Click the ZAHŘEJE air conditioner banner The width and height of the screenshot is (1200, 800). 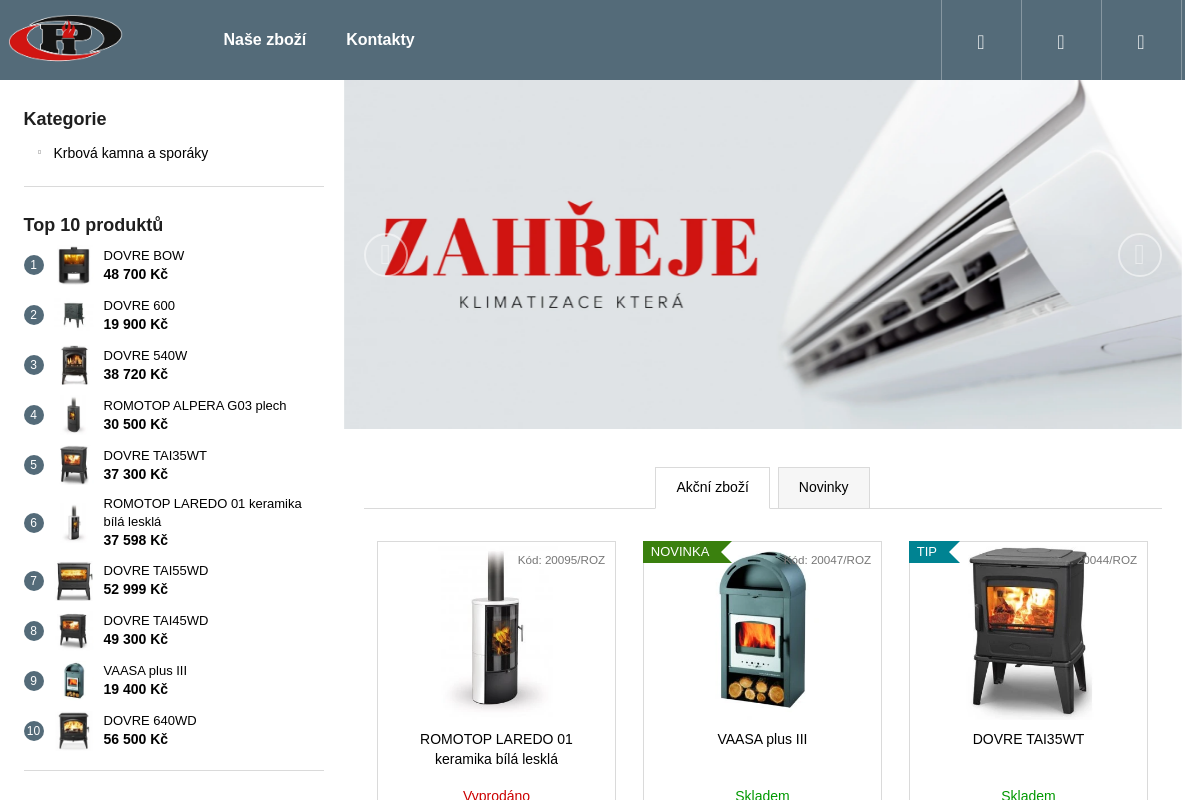[x=763, y=255]
